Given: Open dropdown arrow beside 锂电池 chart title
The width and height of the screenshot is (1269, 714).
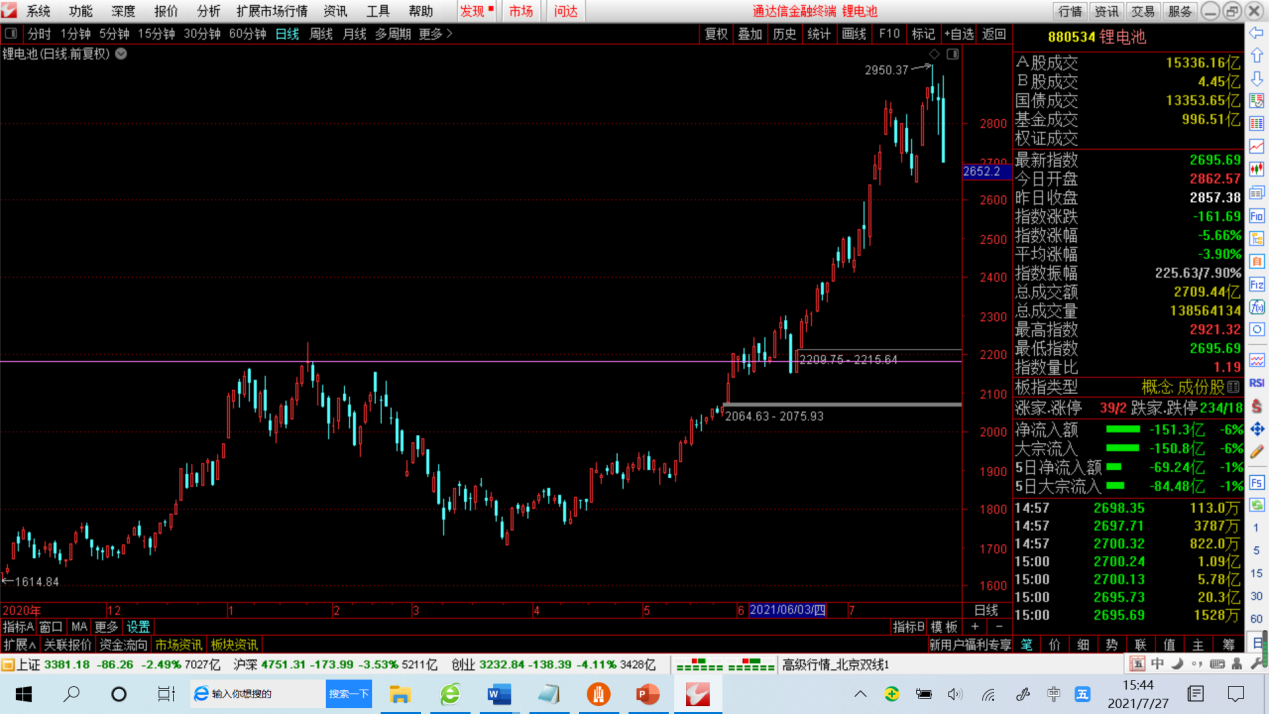Looking at the screenshot, I should coord(121,54).
